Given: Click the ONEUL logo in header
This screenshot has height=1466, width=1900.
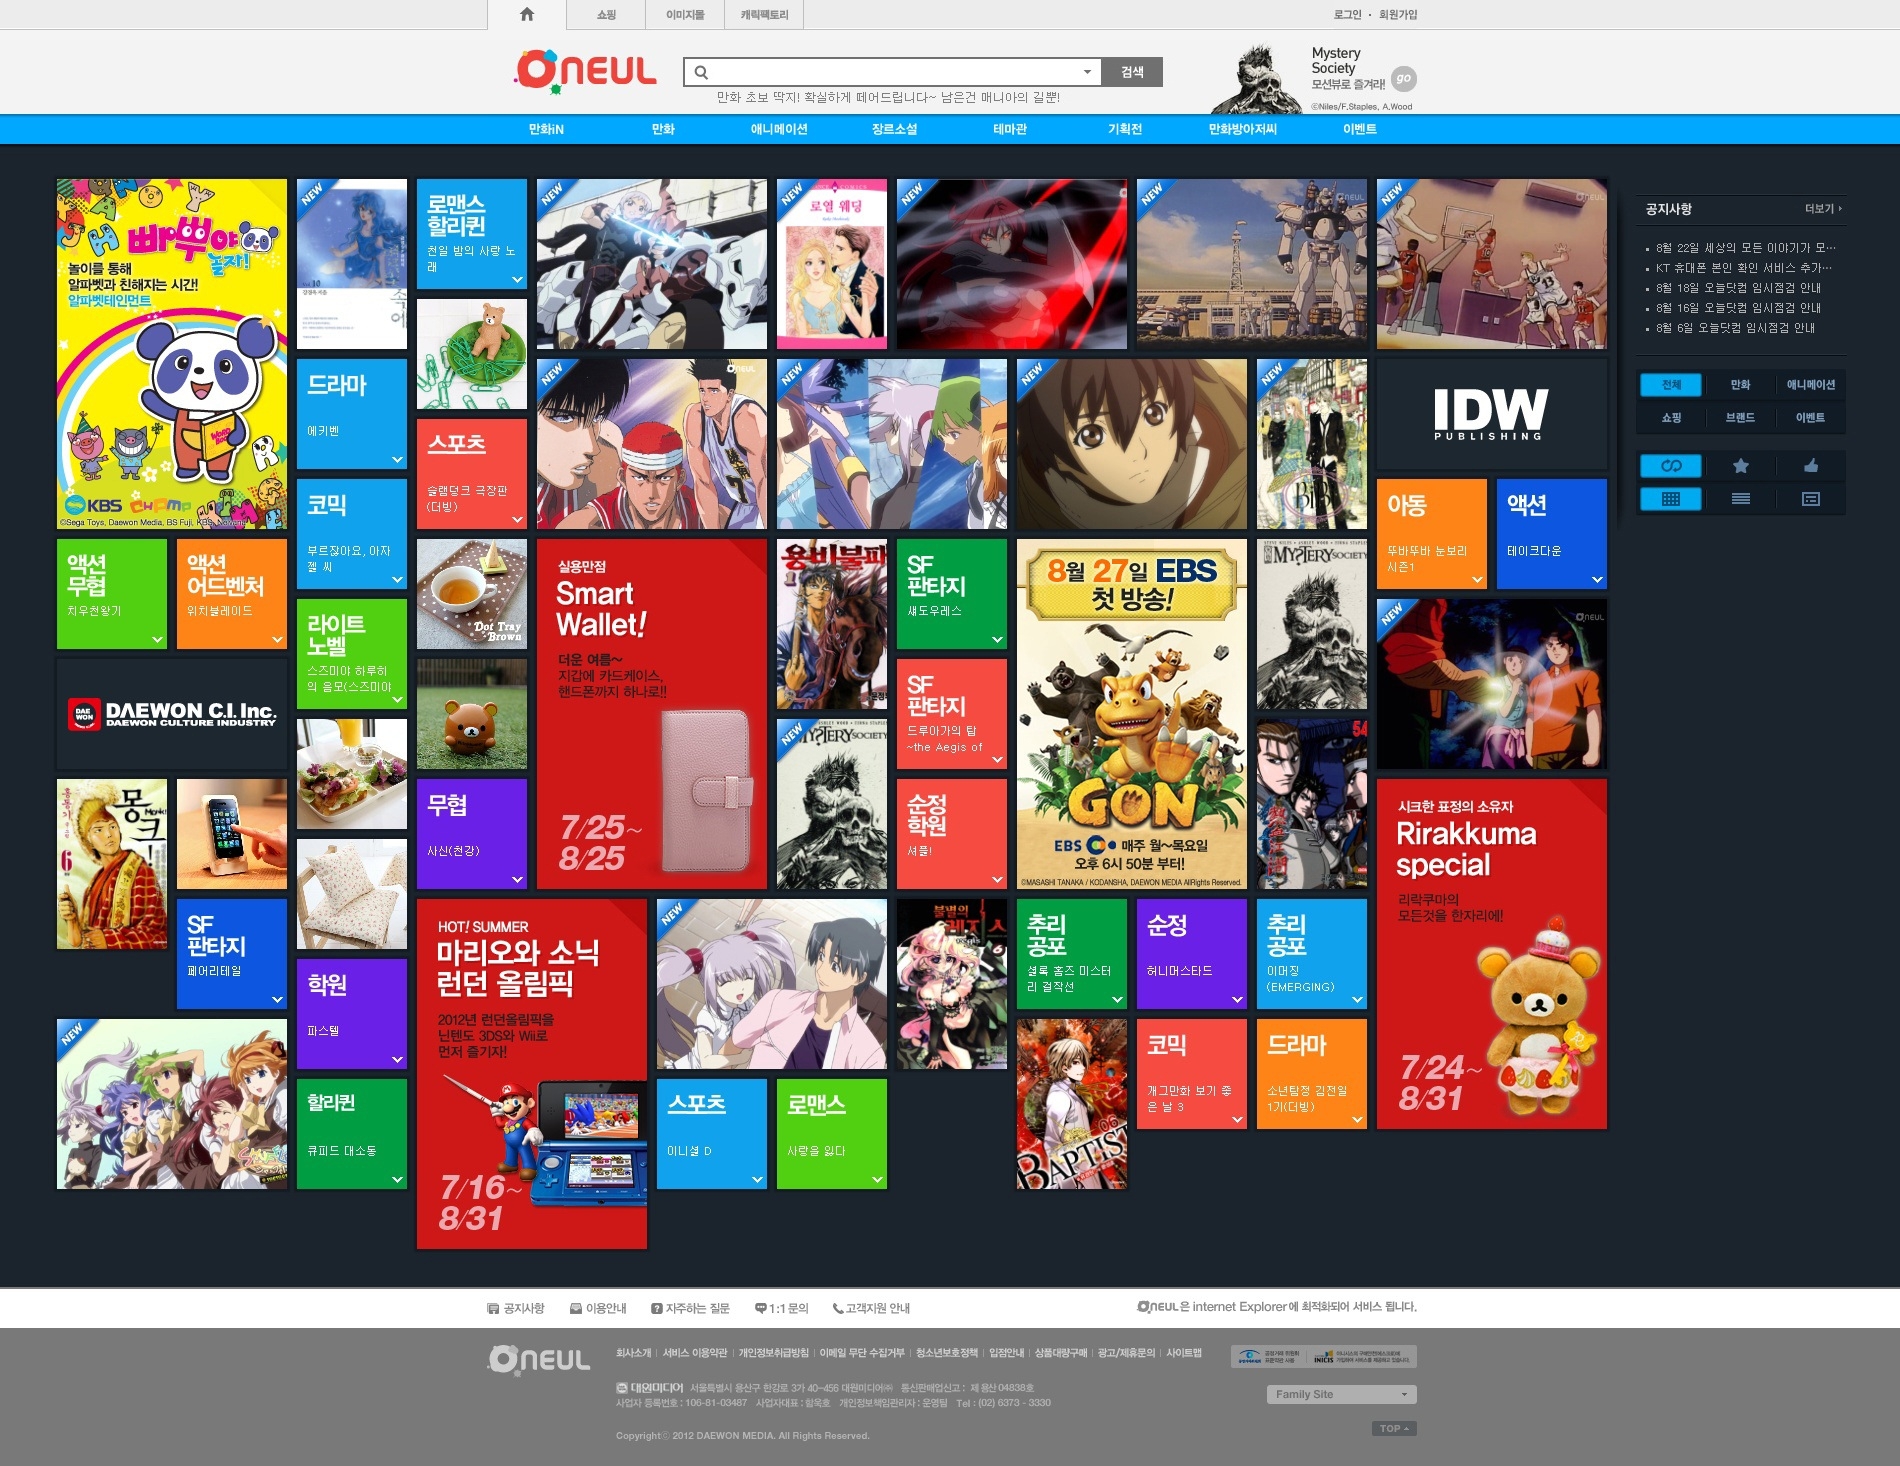Looking at the screenshot, I should [586, 71].
